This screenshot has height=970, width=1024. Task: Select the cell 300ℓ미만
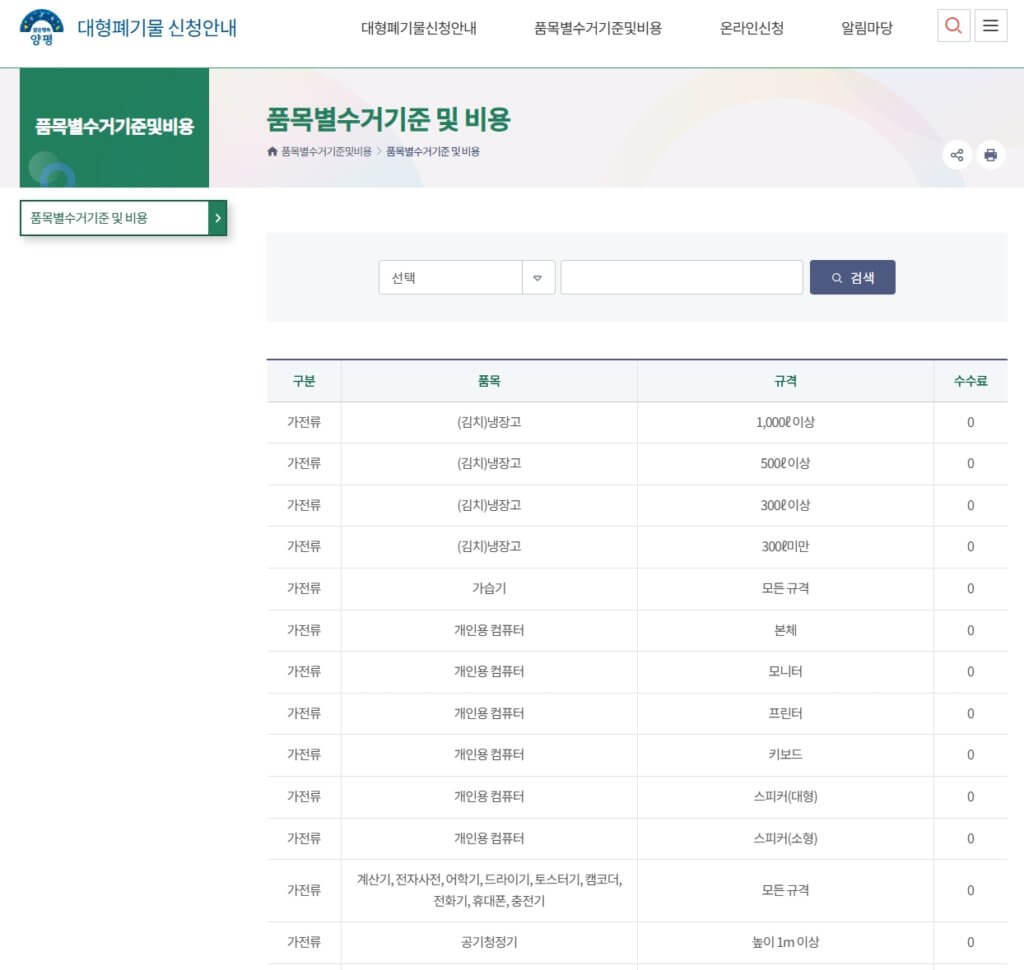click(x=785, y=547)
